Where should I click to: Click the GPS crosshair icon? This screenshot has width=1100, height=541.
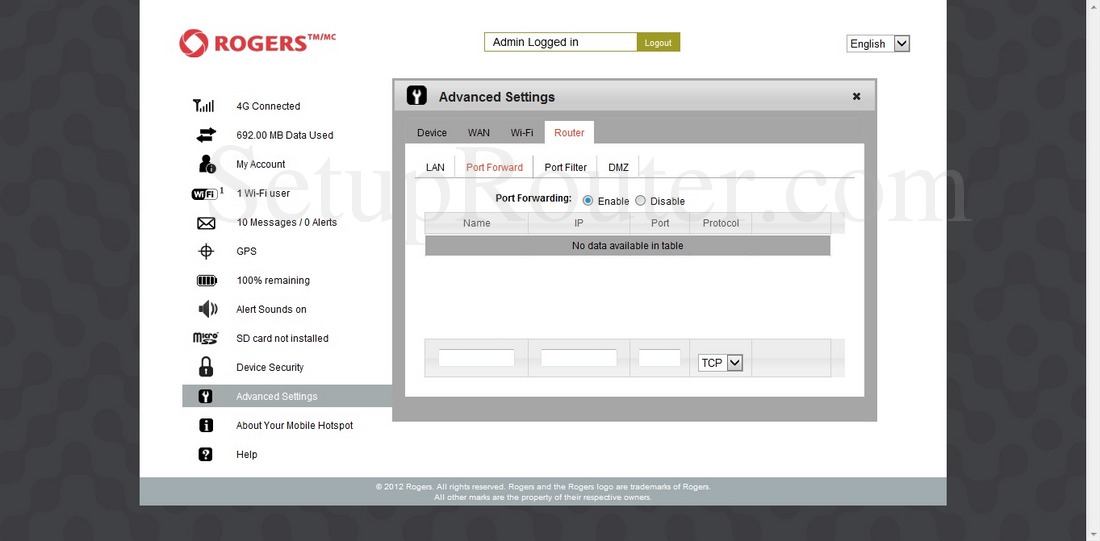click(x=206, y=251)
